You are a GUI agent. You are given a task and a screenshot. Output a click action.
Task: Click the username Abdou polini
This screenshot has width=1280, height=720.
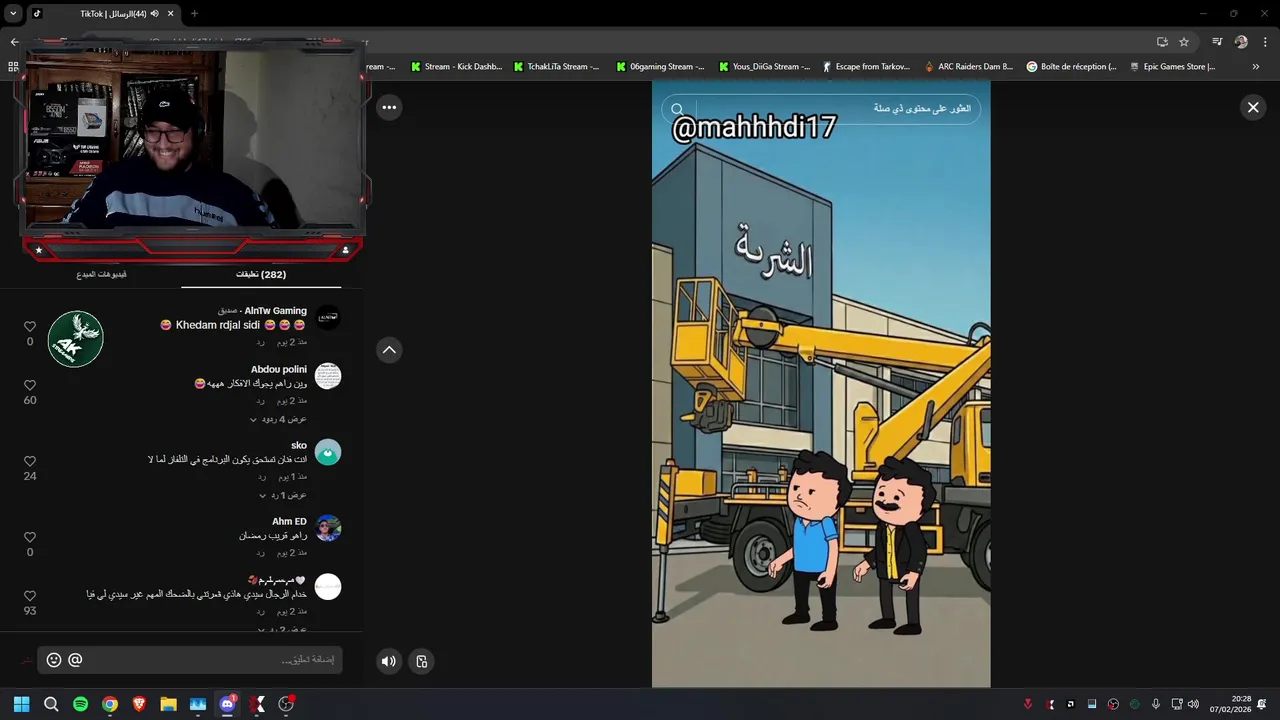coord(279,369)
